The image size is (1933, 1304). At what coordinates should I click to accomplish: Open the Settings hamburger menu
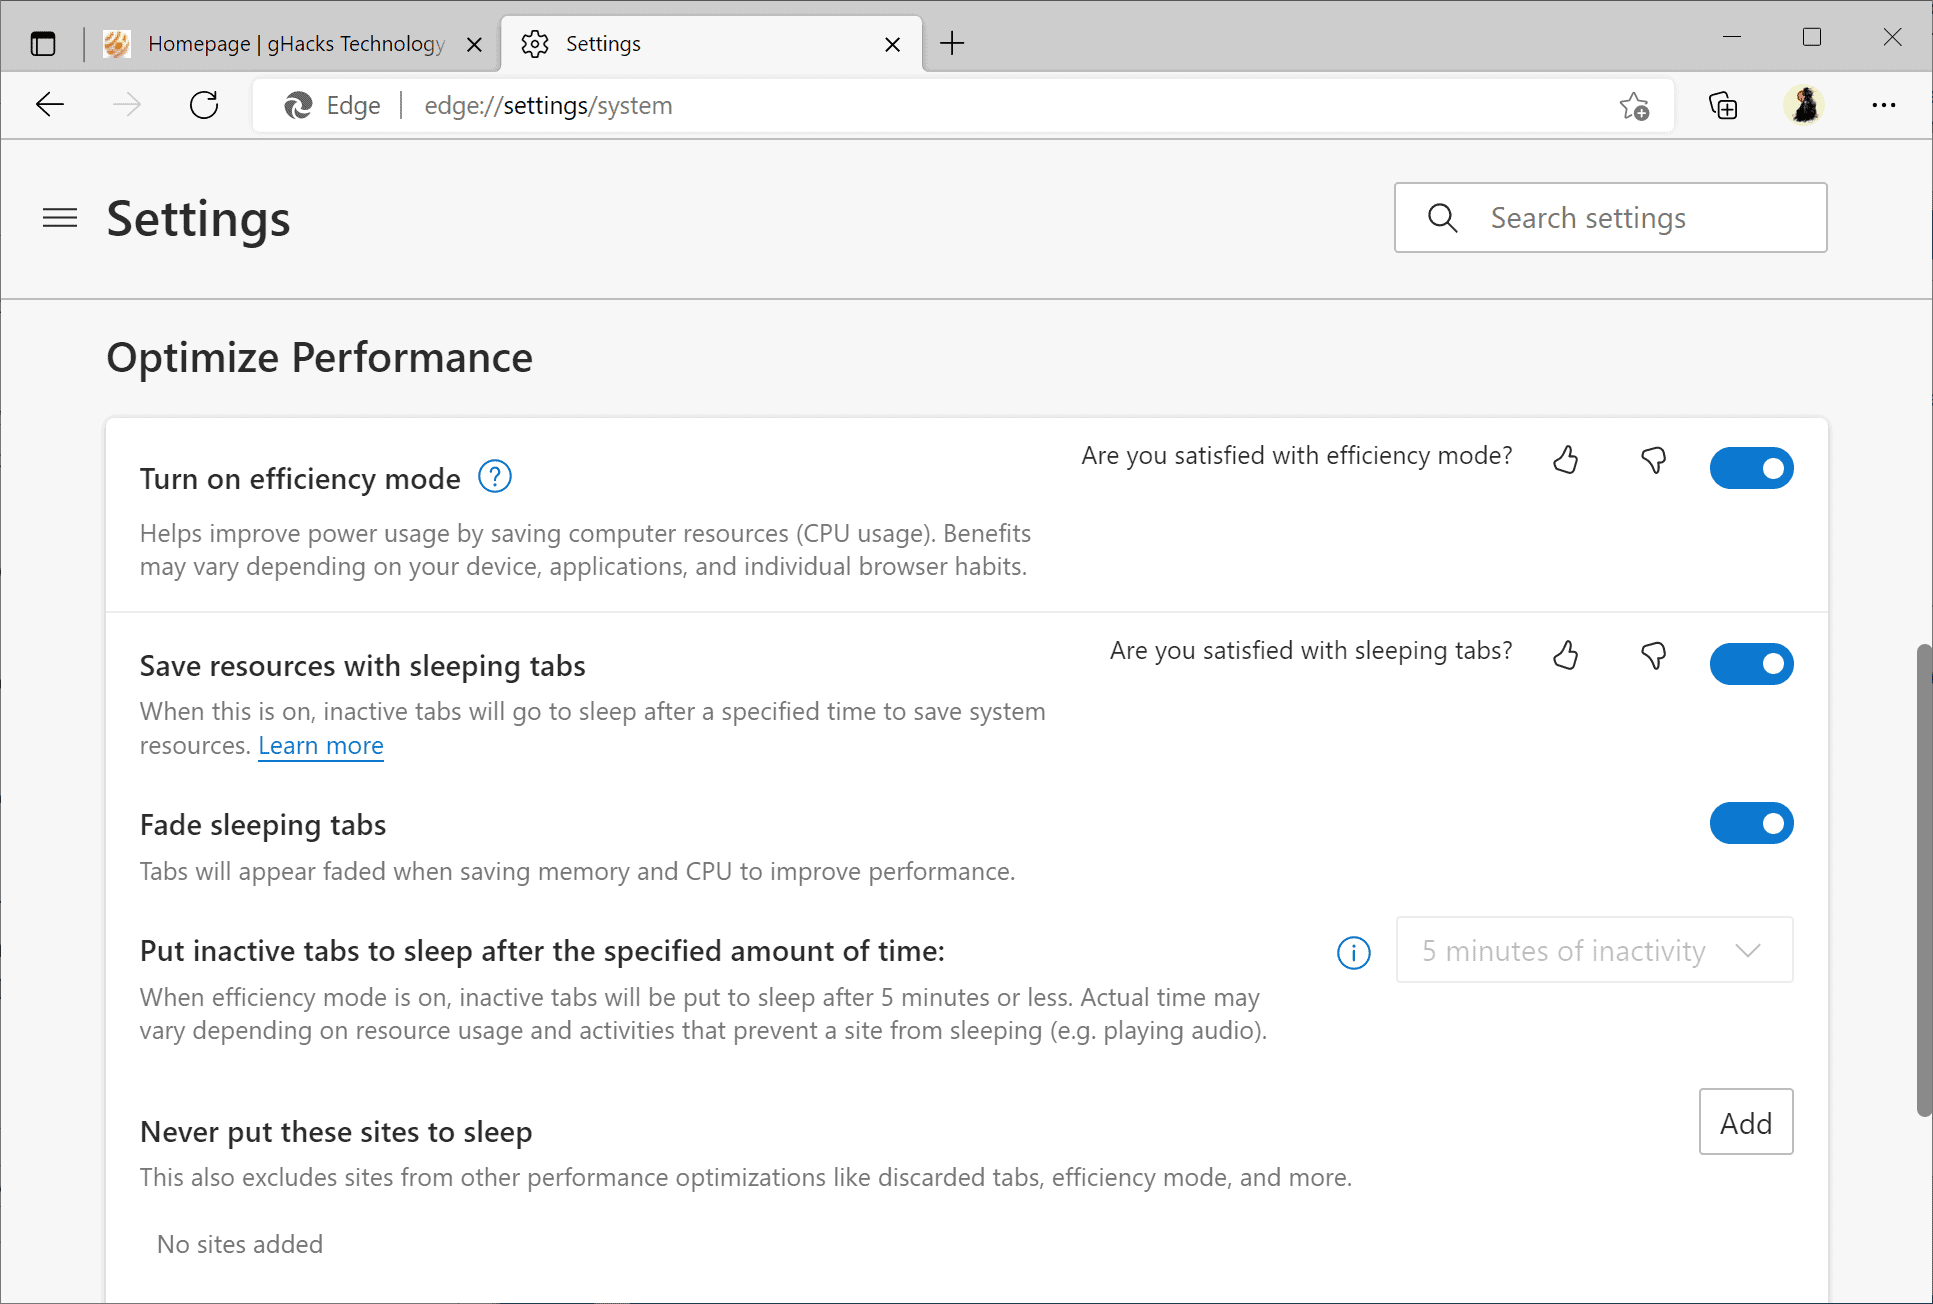(60, 218)
